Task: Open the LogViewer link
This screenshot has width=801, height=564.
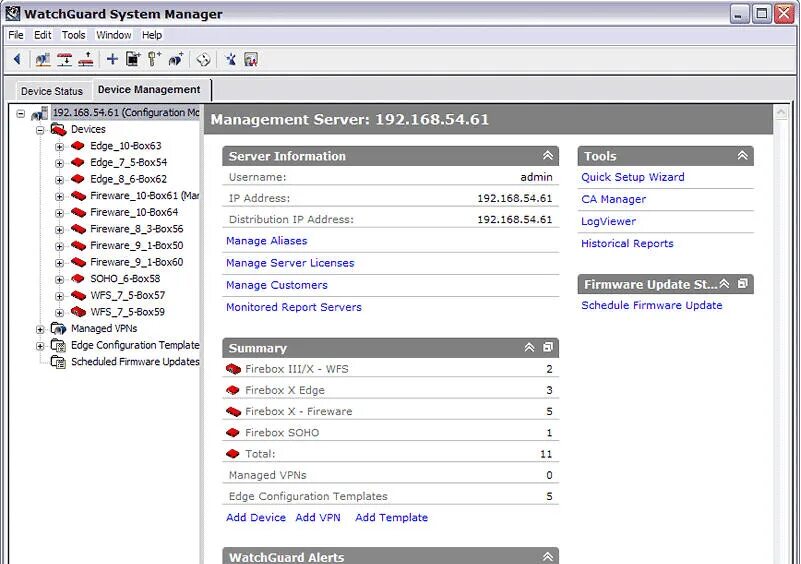Action: (608, 221)
